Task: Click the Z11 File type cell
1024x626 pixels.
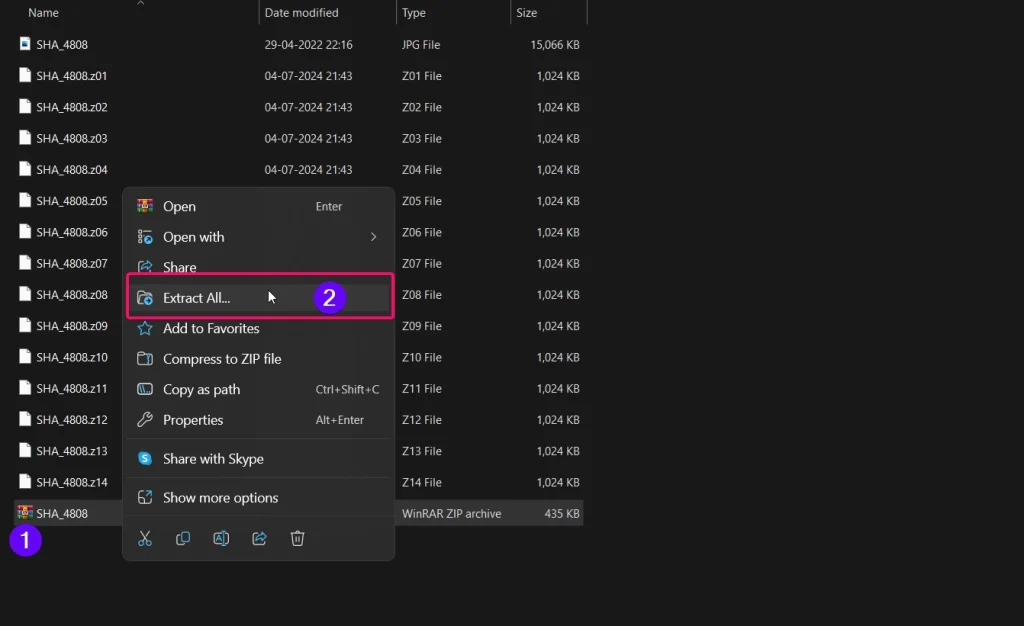Action: coord(422,388)
